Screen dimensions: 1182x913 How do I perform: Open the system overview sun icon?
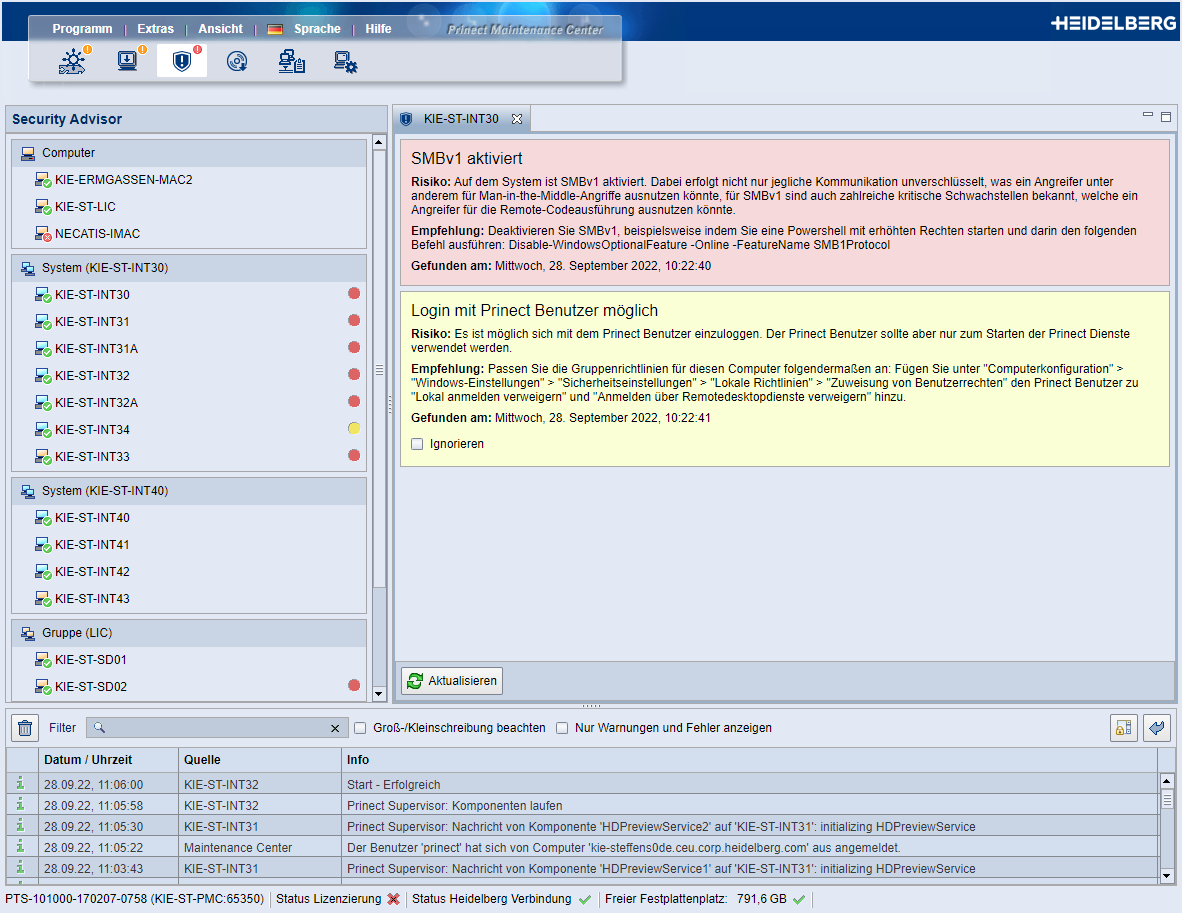73,61
